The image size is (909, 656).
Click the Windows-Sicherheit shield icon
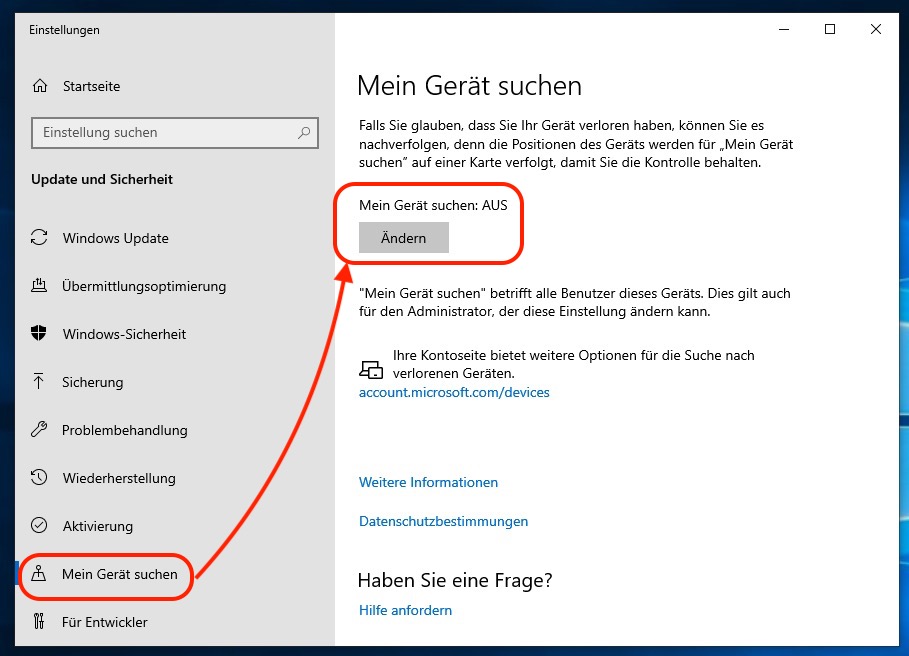[x=39, y=333]
